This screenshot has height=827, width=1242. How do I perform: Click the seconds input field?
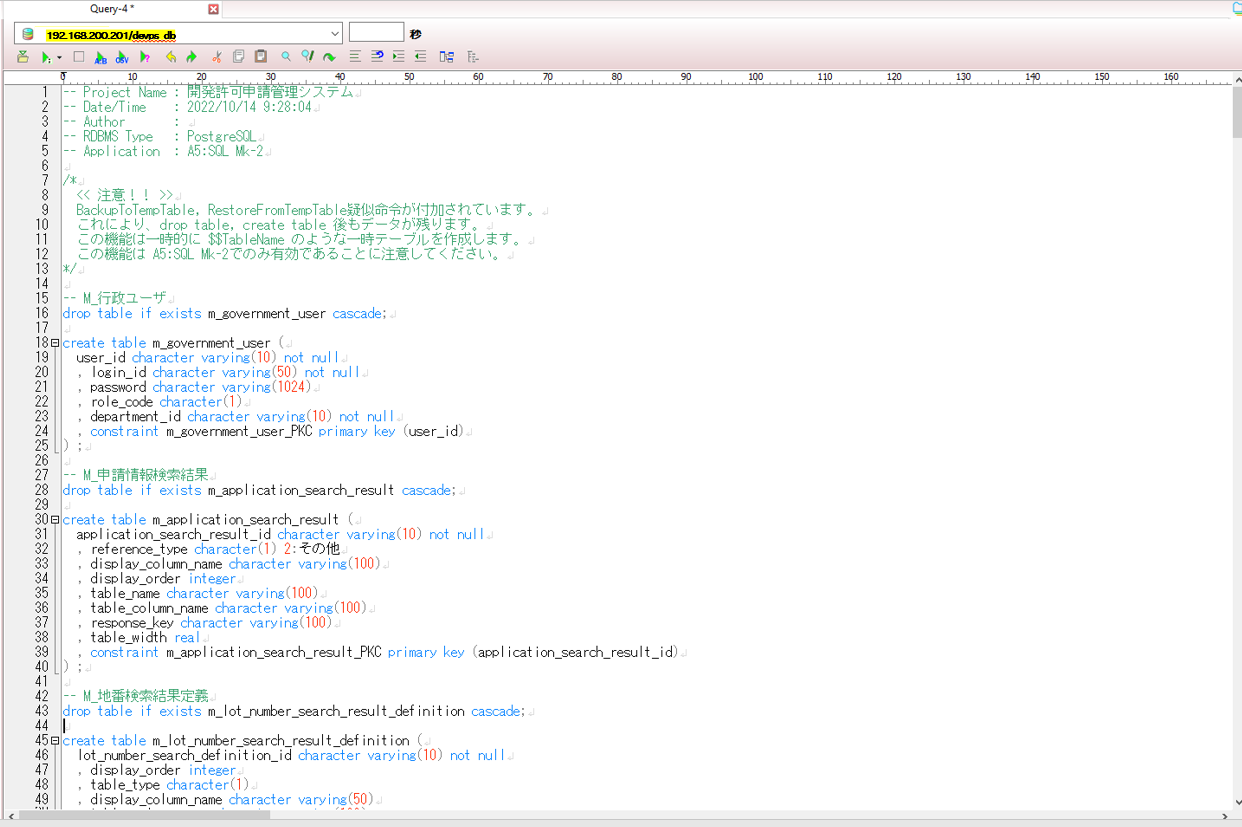[376, 33]
